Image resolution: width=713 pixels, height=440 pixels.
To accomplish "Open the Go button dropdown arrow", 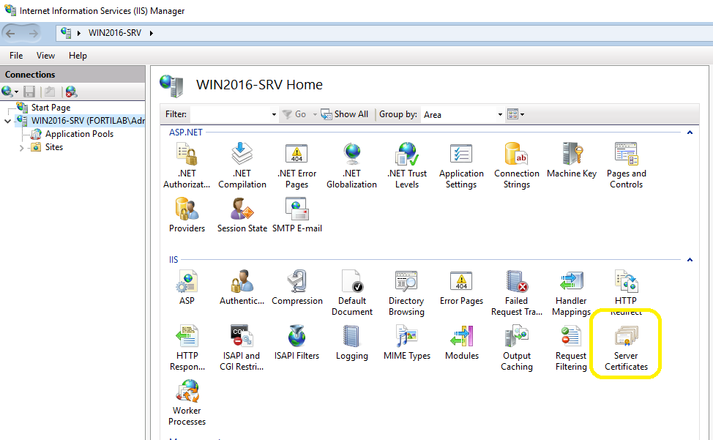I will pos(315,115).
